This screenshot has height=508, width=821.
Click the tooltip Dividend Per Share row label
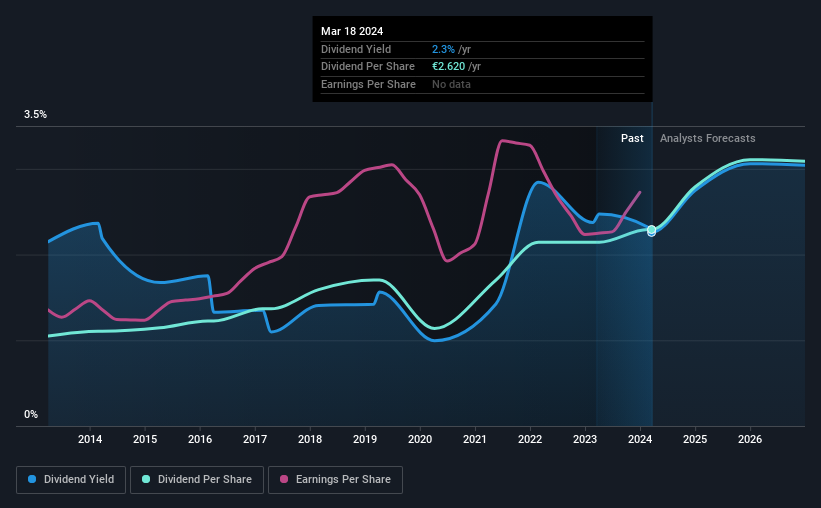[368, 67]
